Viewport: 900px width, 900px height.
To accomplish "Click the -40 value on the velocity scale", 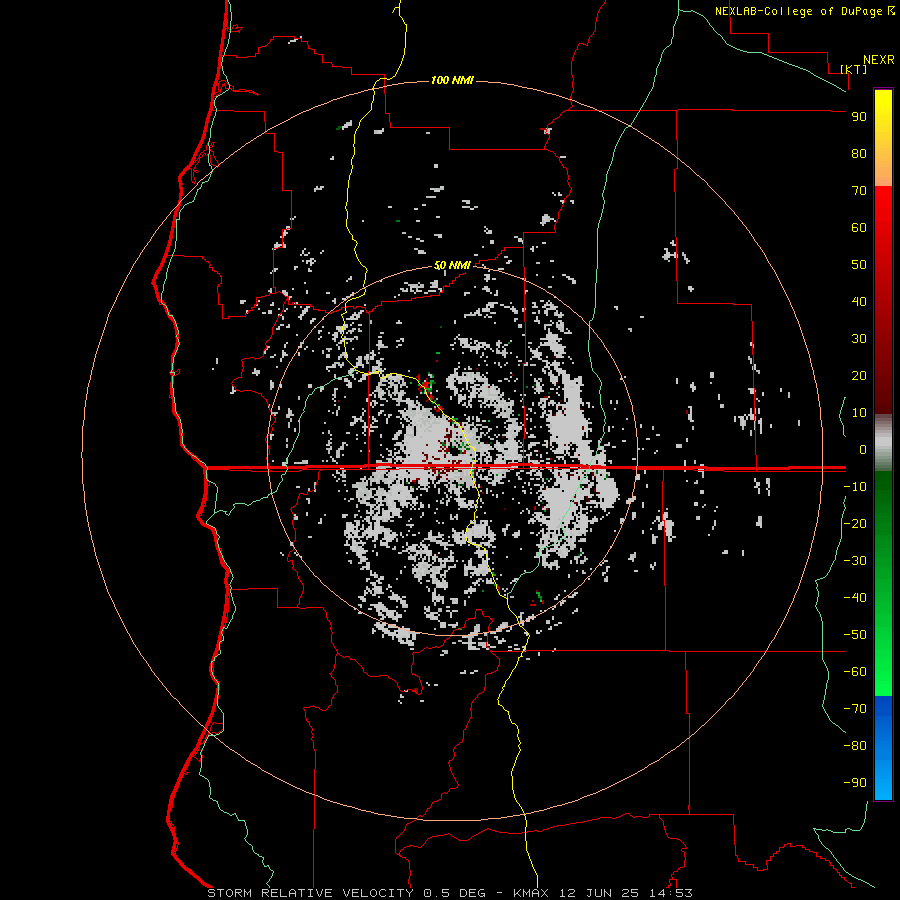I will tap(855, 598).
